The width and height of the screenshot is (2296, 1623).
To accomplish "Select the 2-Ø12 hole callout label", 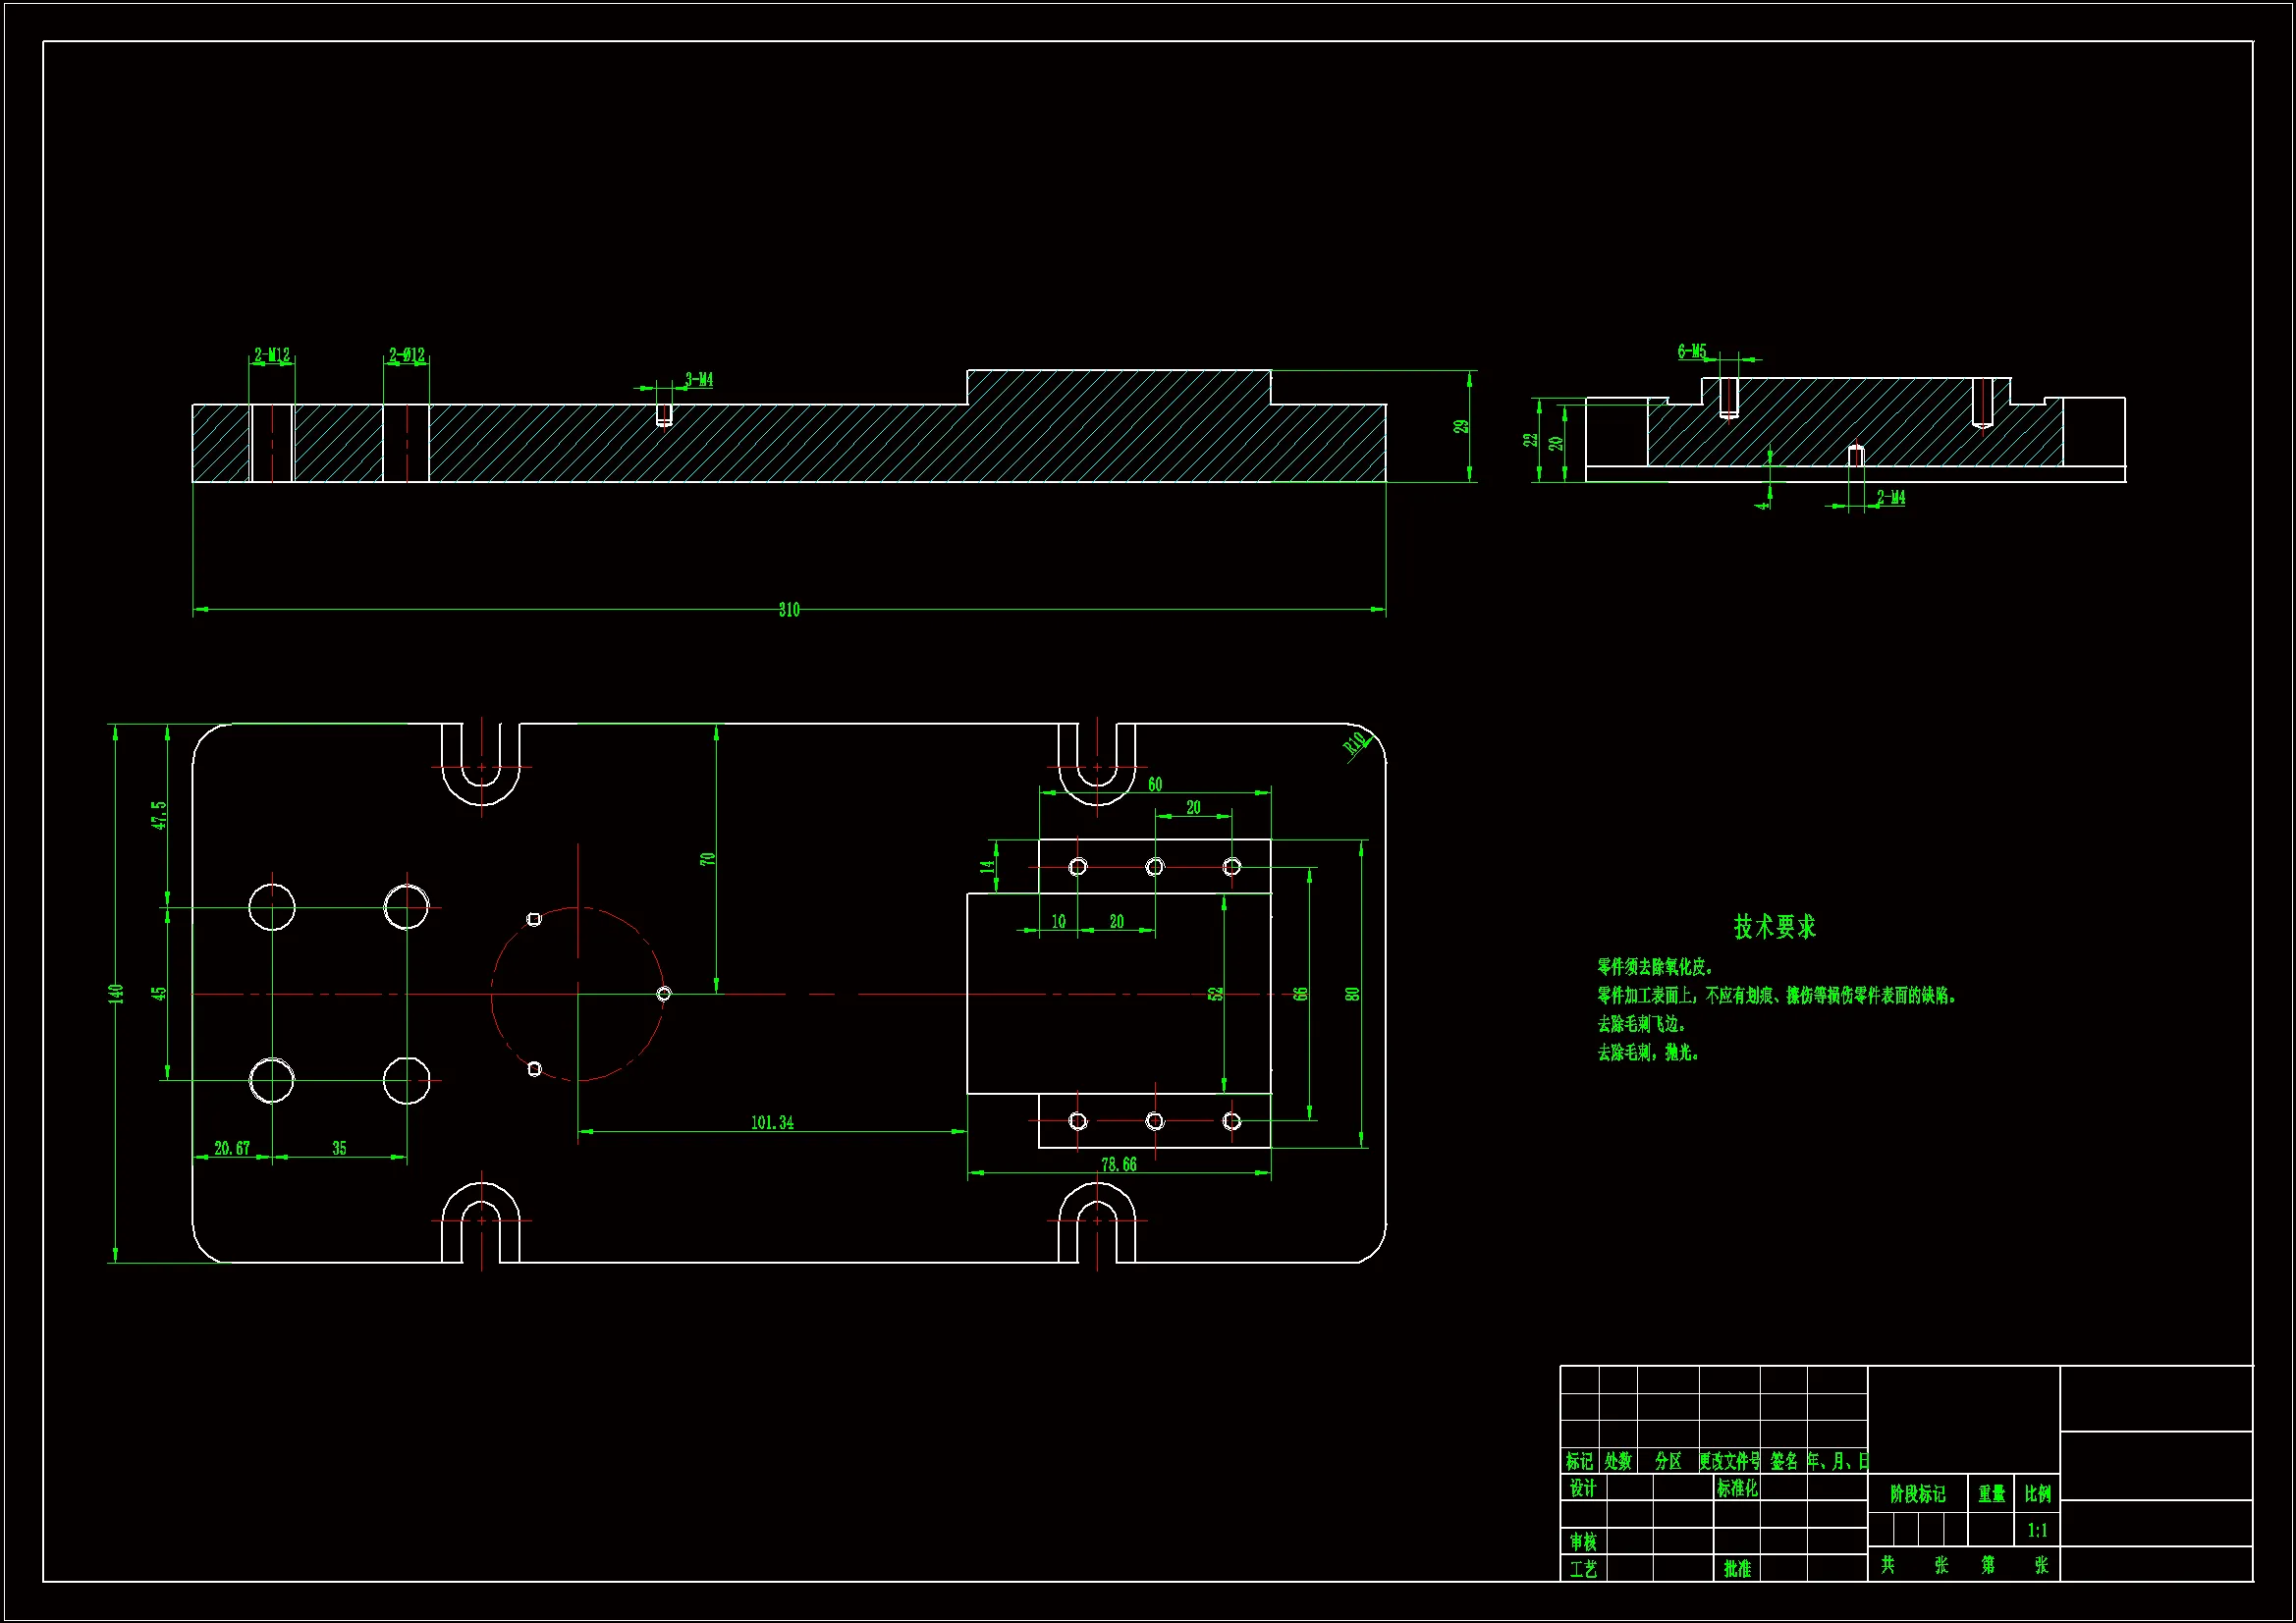I will click(407, 355).
